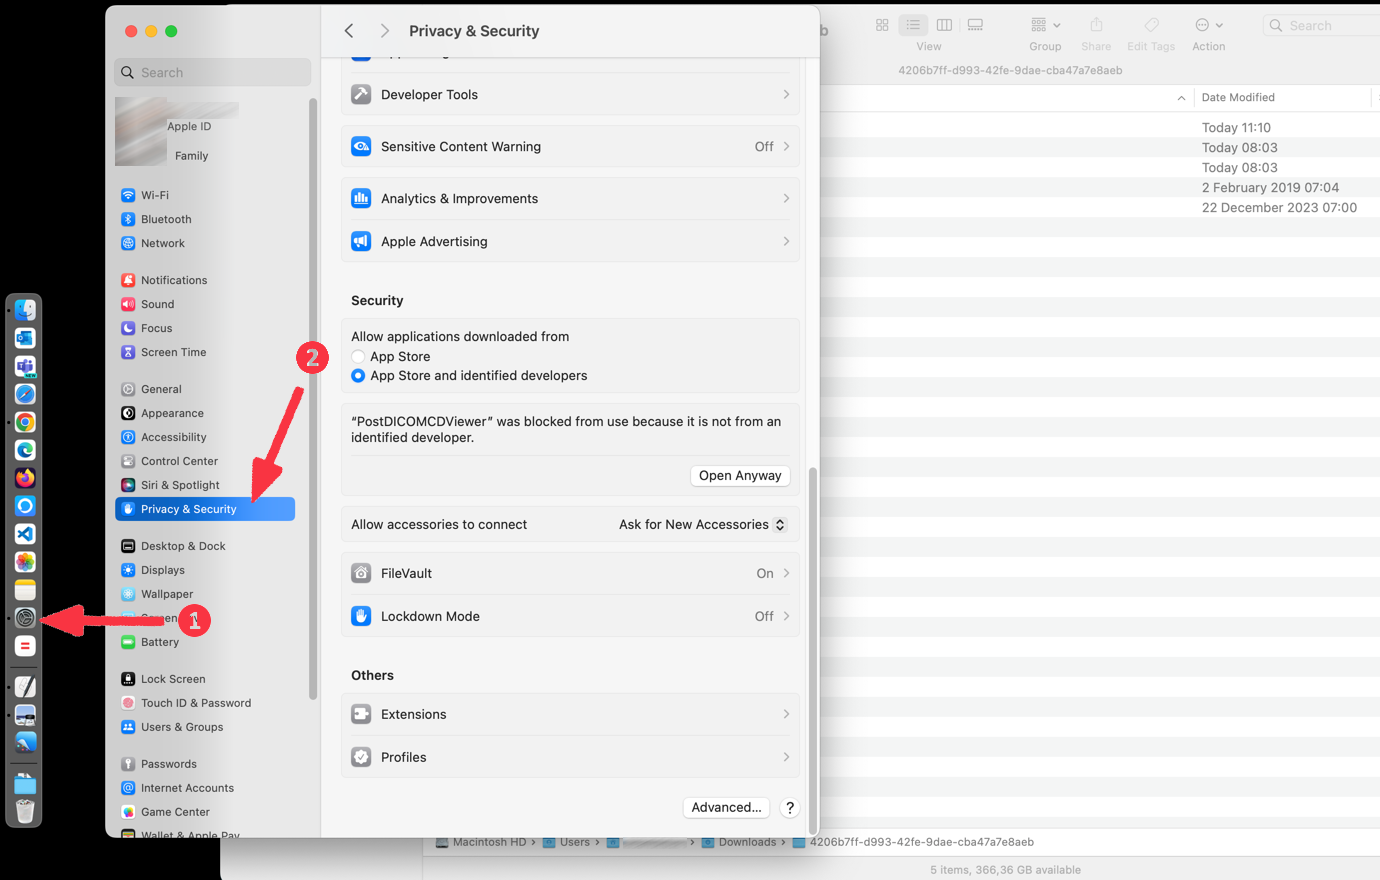Viewport: 1380px width, 880px height.
Task: Switch Finder to column view
Action: click(944, 25)
